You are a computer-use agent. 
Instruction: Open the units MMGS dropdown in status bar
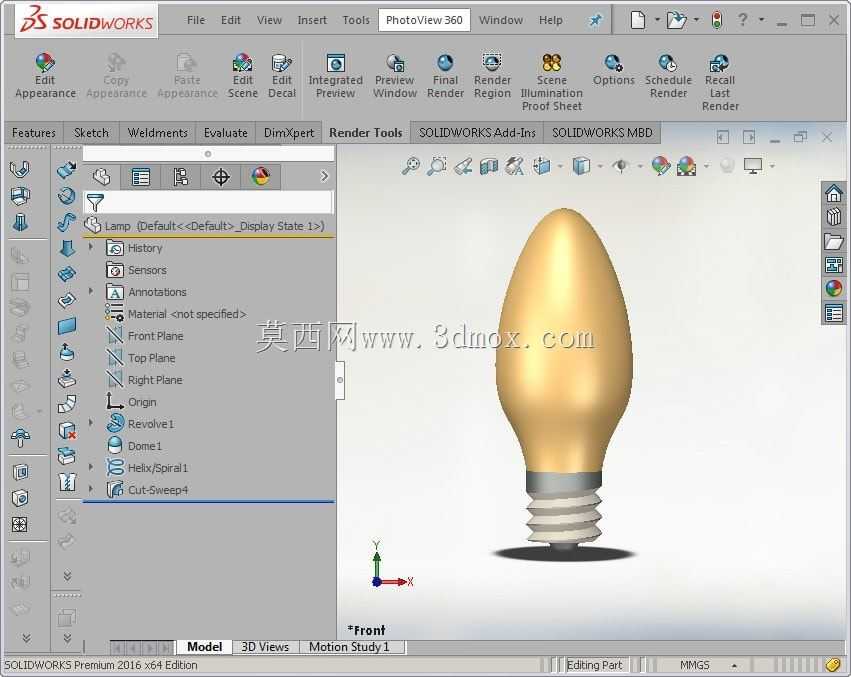pyautogui.click(x=734, y=665)
